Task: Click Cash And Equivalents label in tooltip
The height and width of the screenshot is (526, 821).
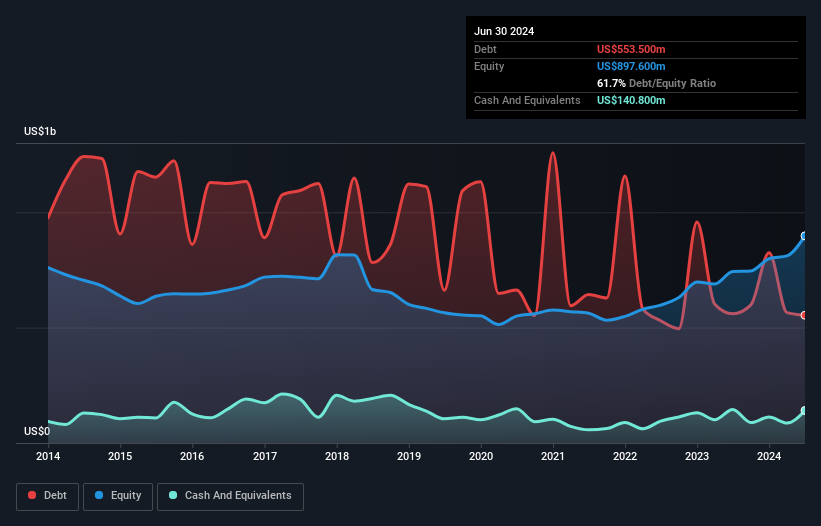Action: pyautogui.click(x=527, y=100)
